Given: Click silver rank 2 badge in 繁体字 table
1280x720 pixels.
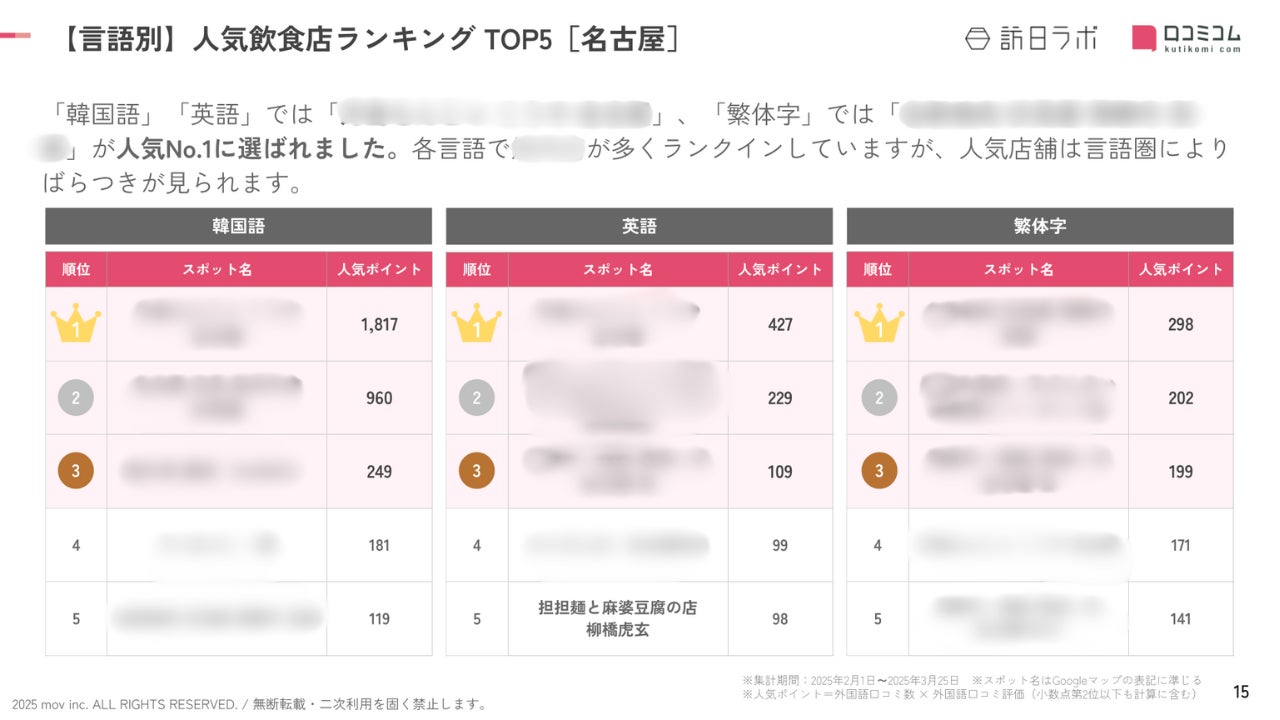Looking at the screenshot, I should [878, 398].
